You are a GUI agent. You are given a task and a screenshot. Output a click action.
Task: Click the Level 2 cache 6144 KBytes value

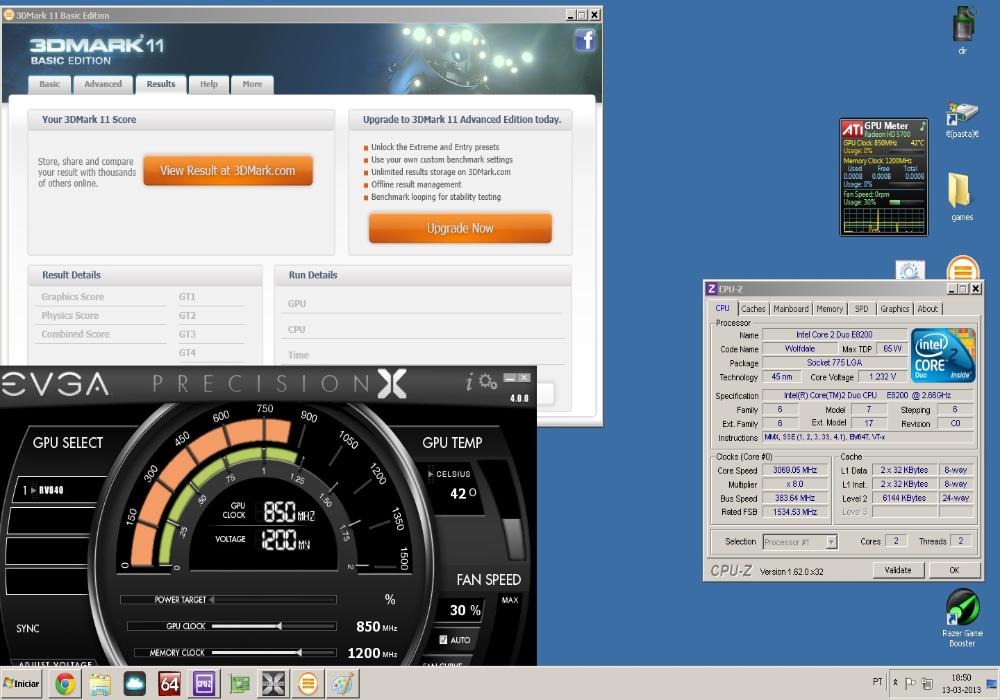[x=904, y=498]
